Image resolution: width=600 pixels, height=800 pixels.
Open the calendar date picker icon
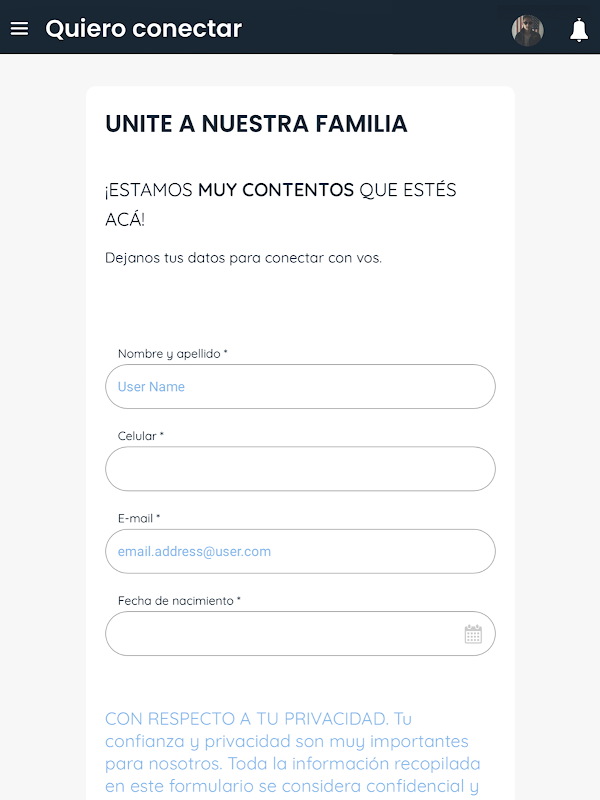tap(473, 634)
